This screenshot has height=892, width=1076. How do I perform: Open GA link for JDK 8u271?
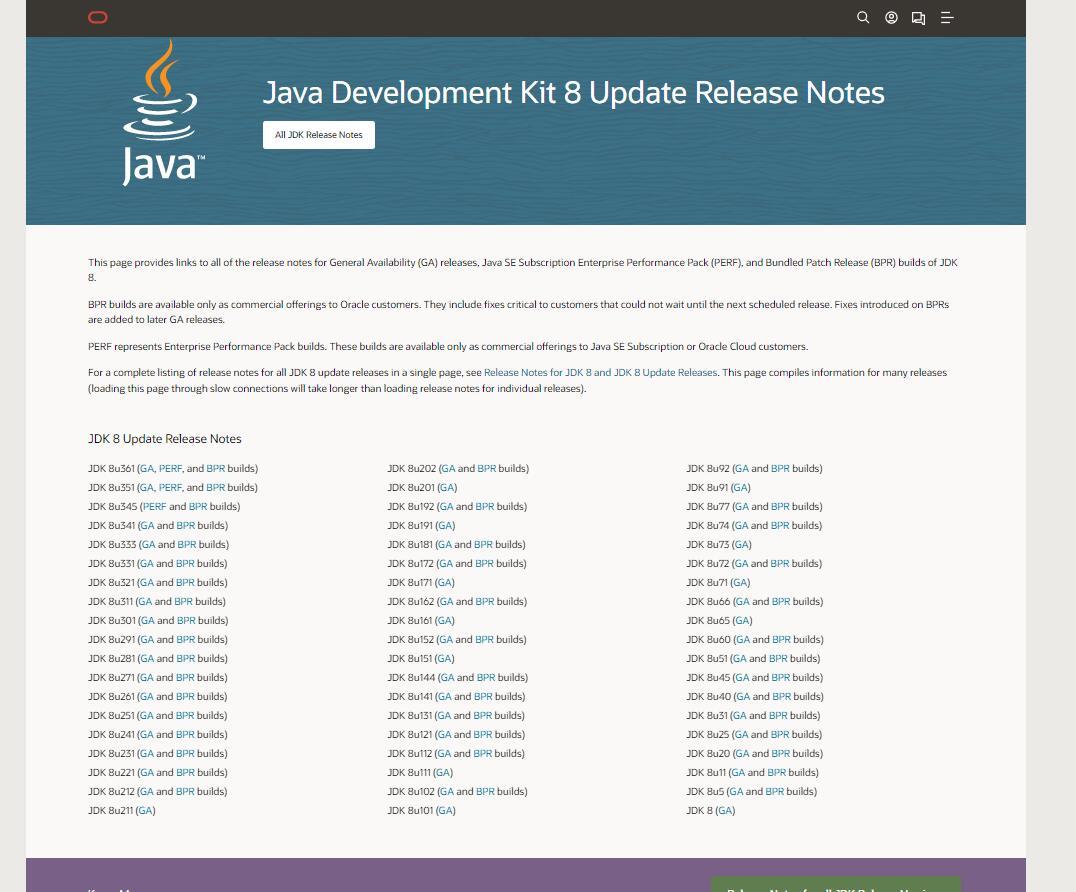146,678
